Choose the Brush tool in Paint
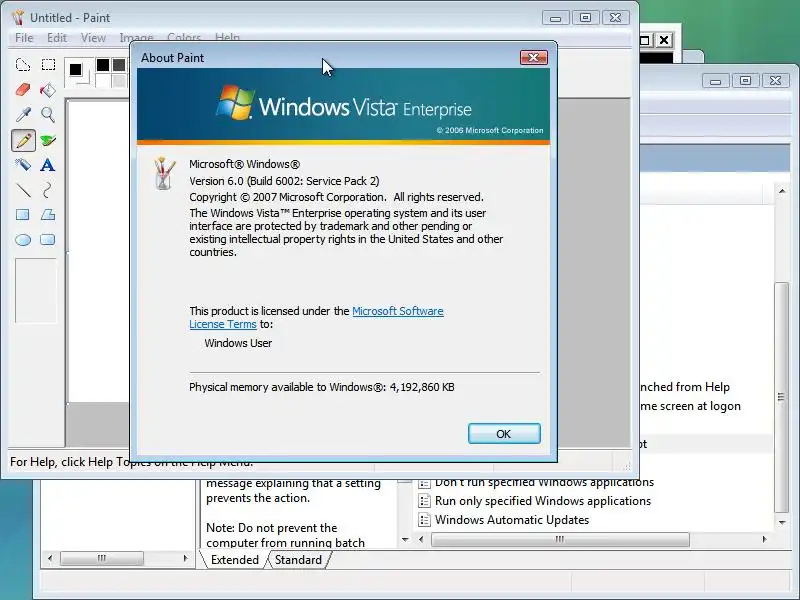The width and height of the screenshot is (800, 600). [x=48, y=140]
